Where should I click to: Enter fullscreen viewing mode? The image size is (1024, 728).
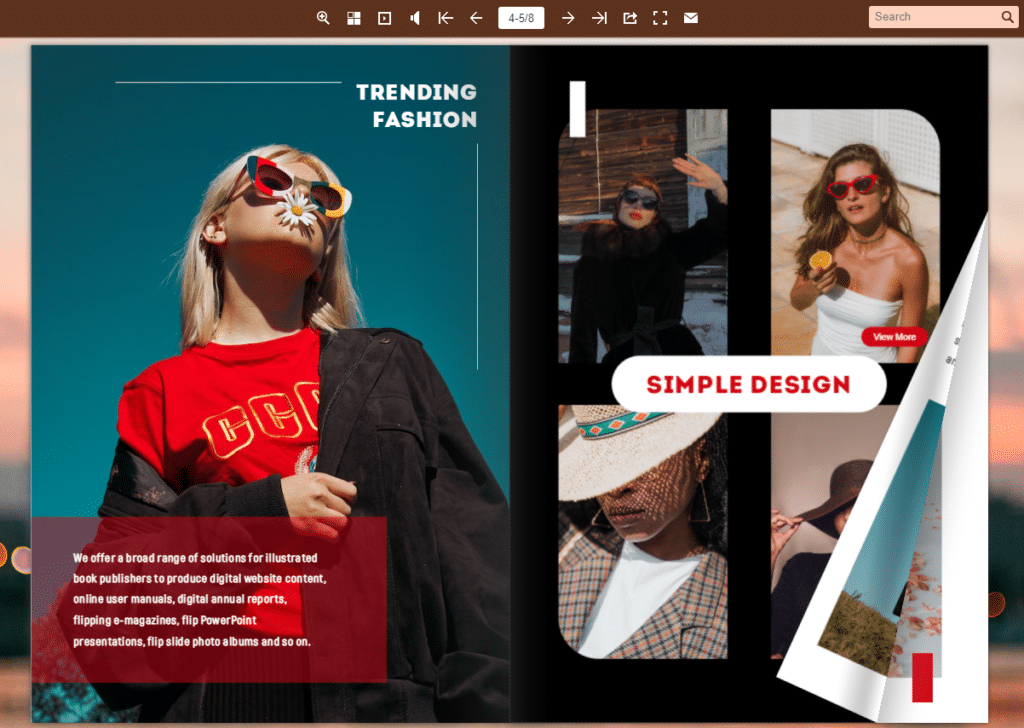click(660, 17)
